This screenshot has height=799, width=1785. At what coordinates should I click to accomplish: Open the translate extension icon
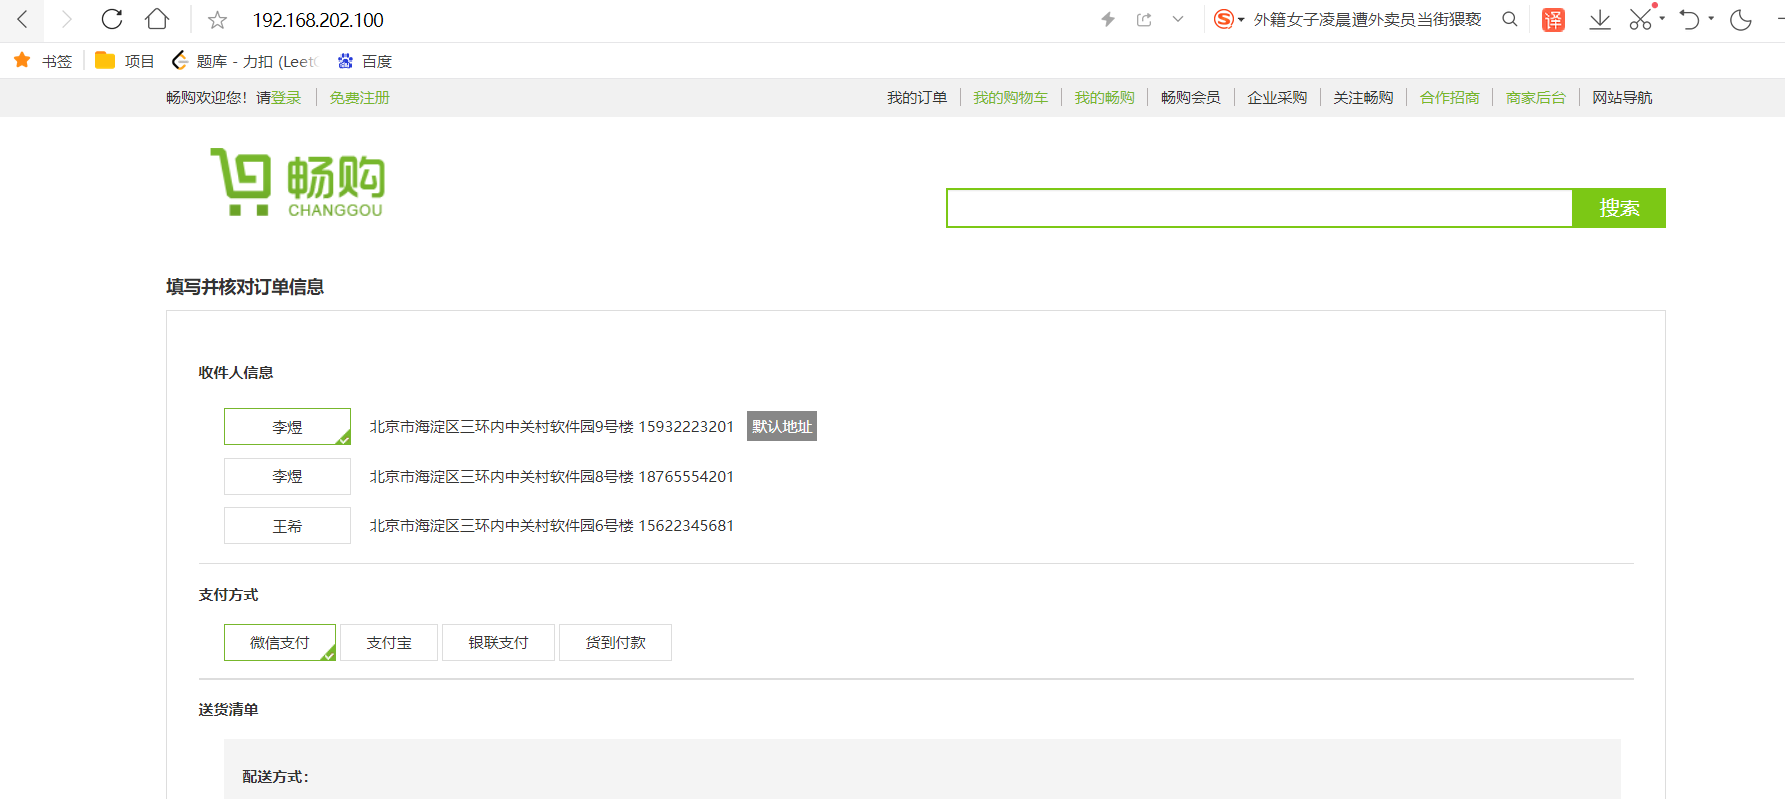click(1553, 19)
